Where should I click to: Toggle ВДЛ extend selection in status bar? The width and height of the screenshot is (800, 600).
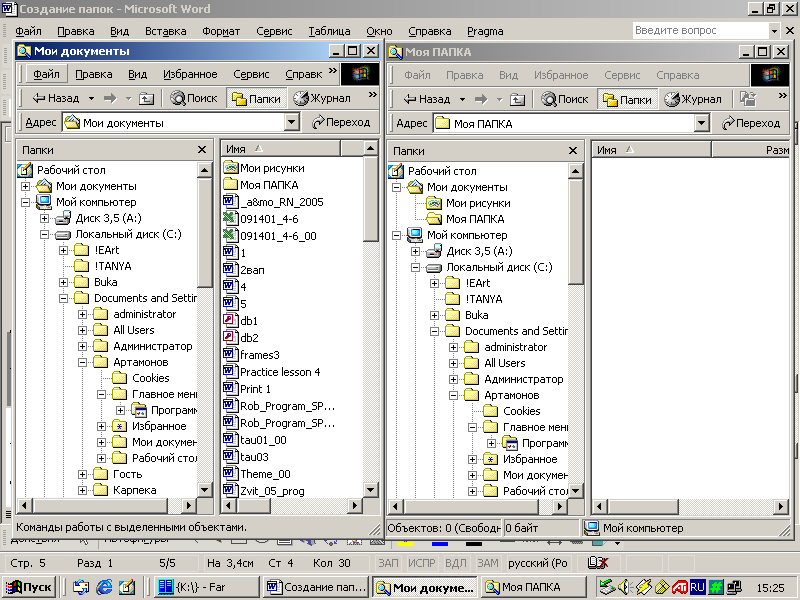point(456,563)
